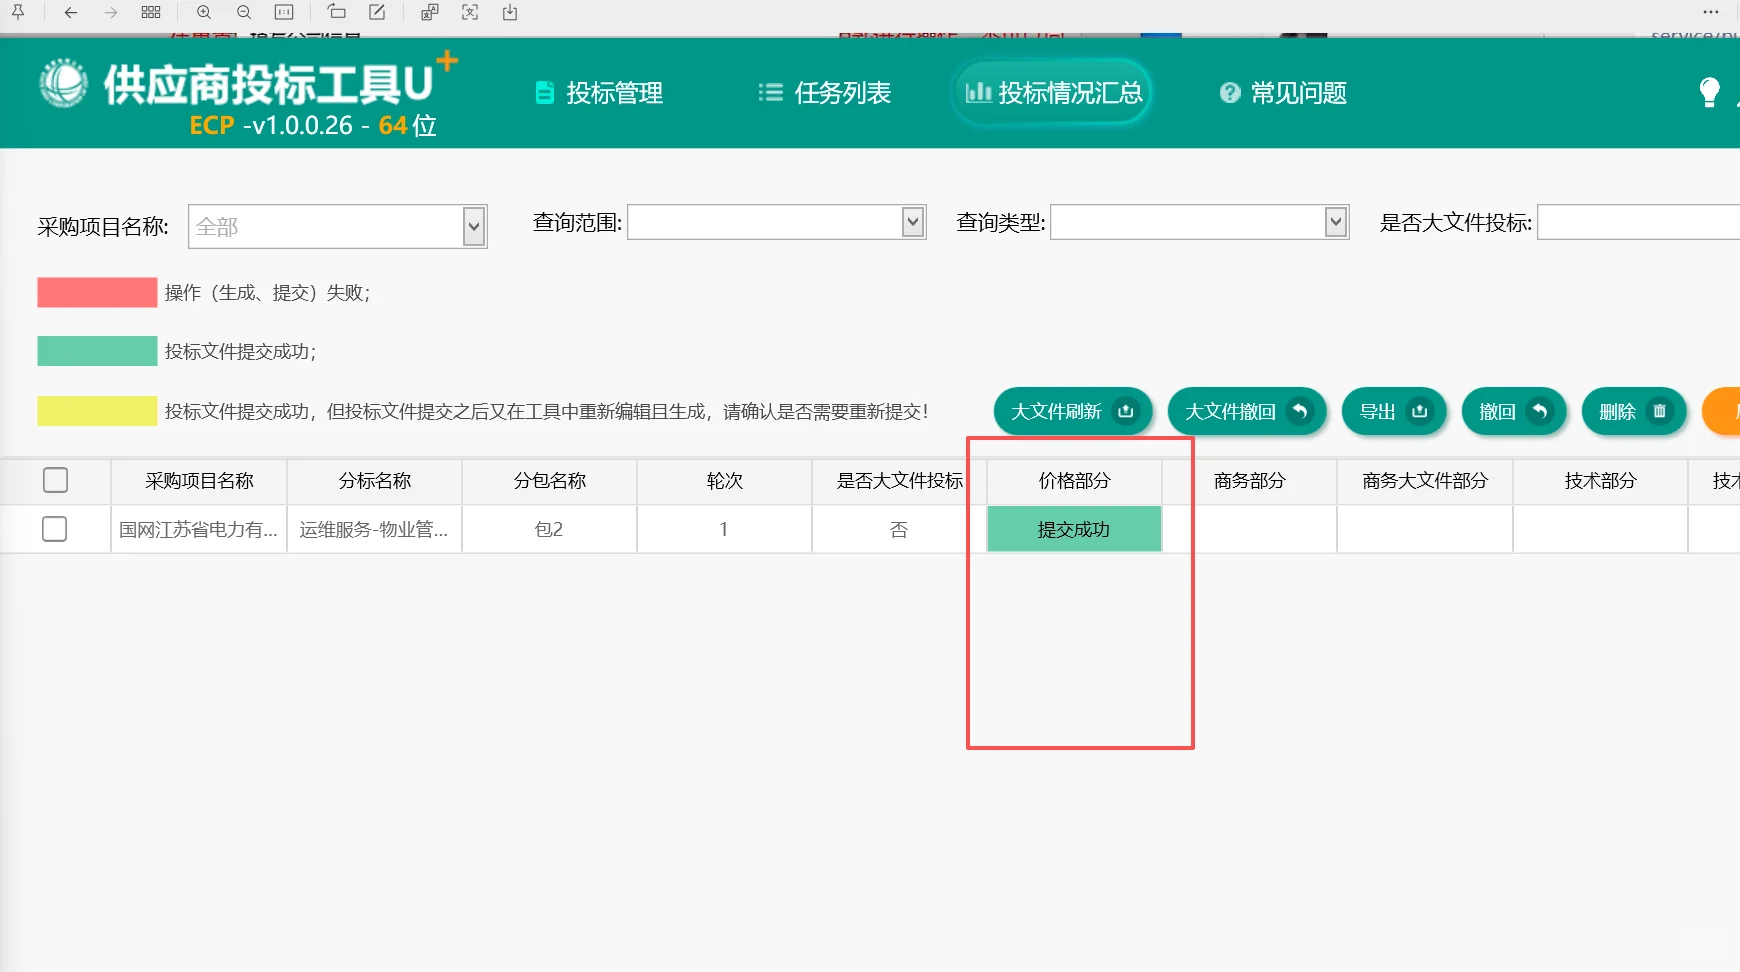Toggle the select-all checkbox in table header
The width and height of the screenshot is (1740, 972).
[55, 481]
